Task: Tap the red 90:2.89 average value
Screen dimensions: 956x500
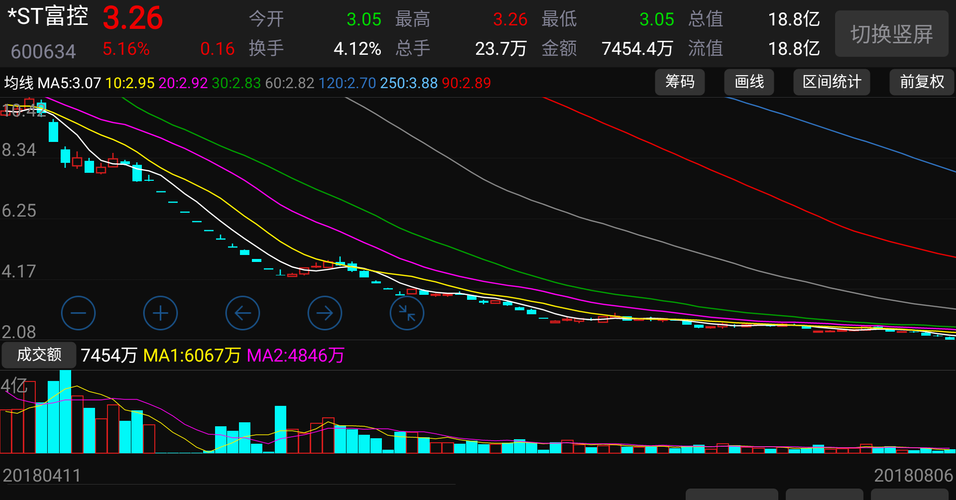Action: (x=466, y=83)
